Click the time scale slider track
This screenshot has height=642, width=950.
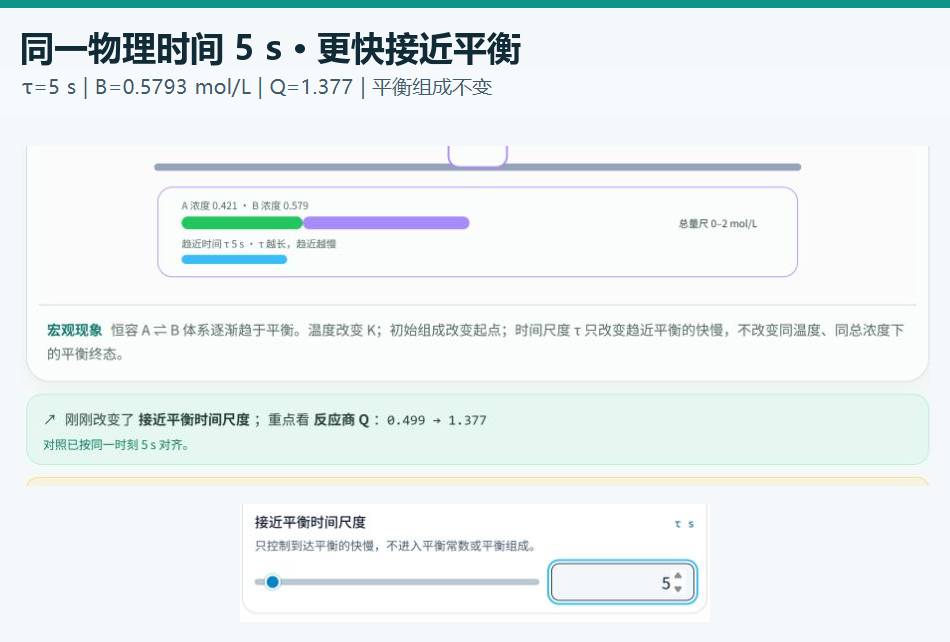tap(397, 582)
